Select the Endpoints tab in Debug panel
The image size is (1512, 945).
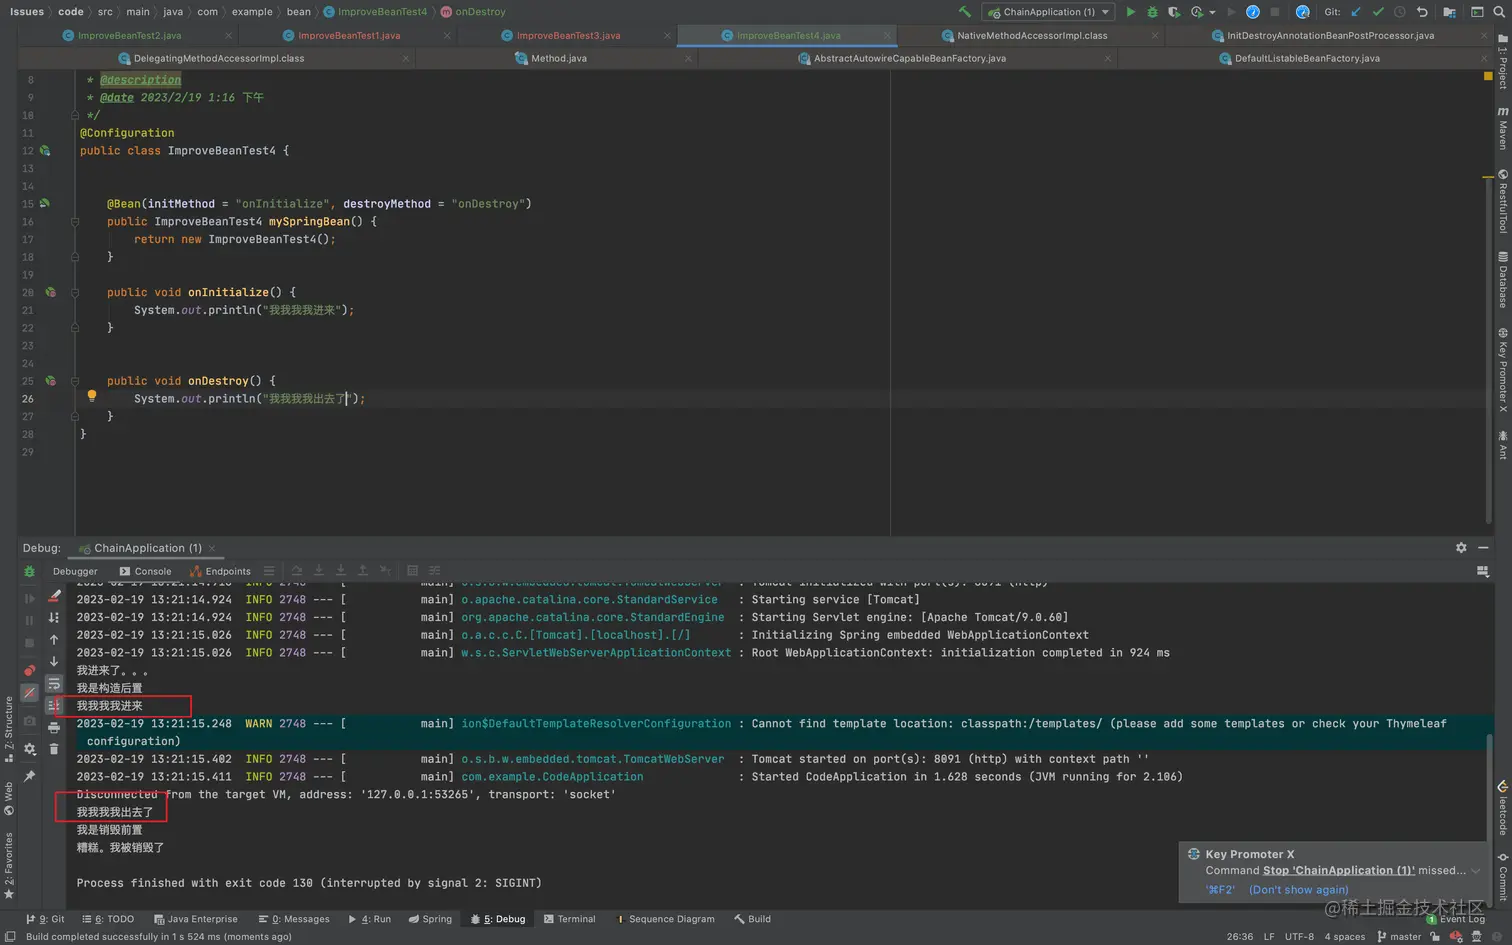[221, 571]
